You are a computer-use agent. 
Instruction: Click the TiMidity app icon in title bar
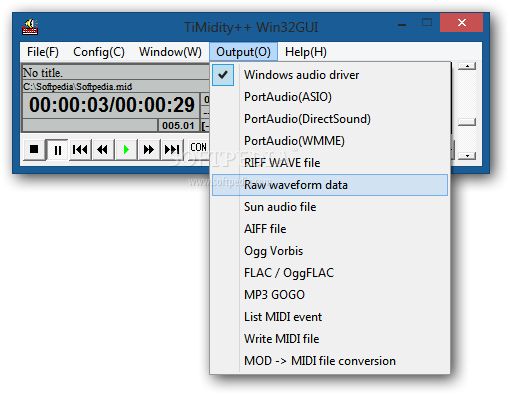[x=30, y=27]
